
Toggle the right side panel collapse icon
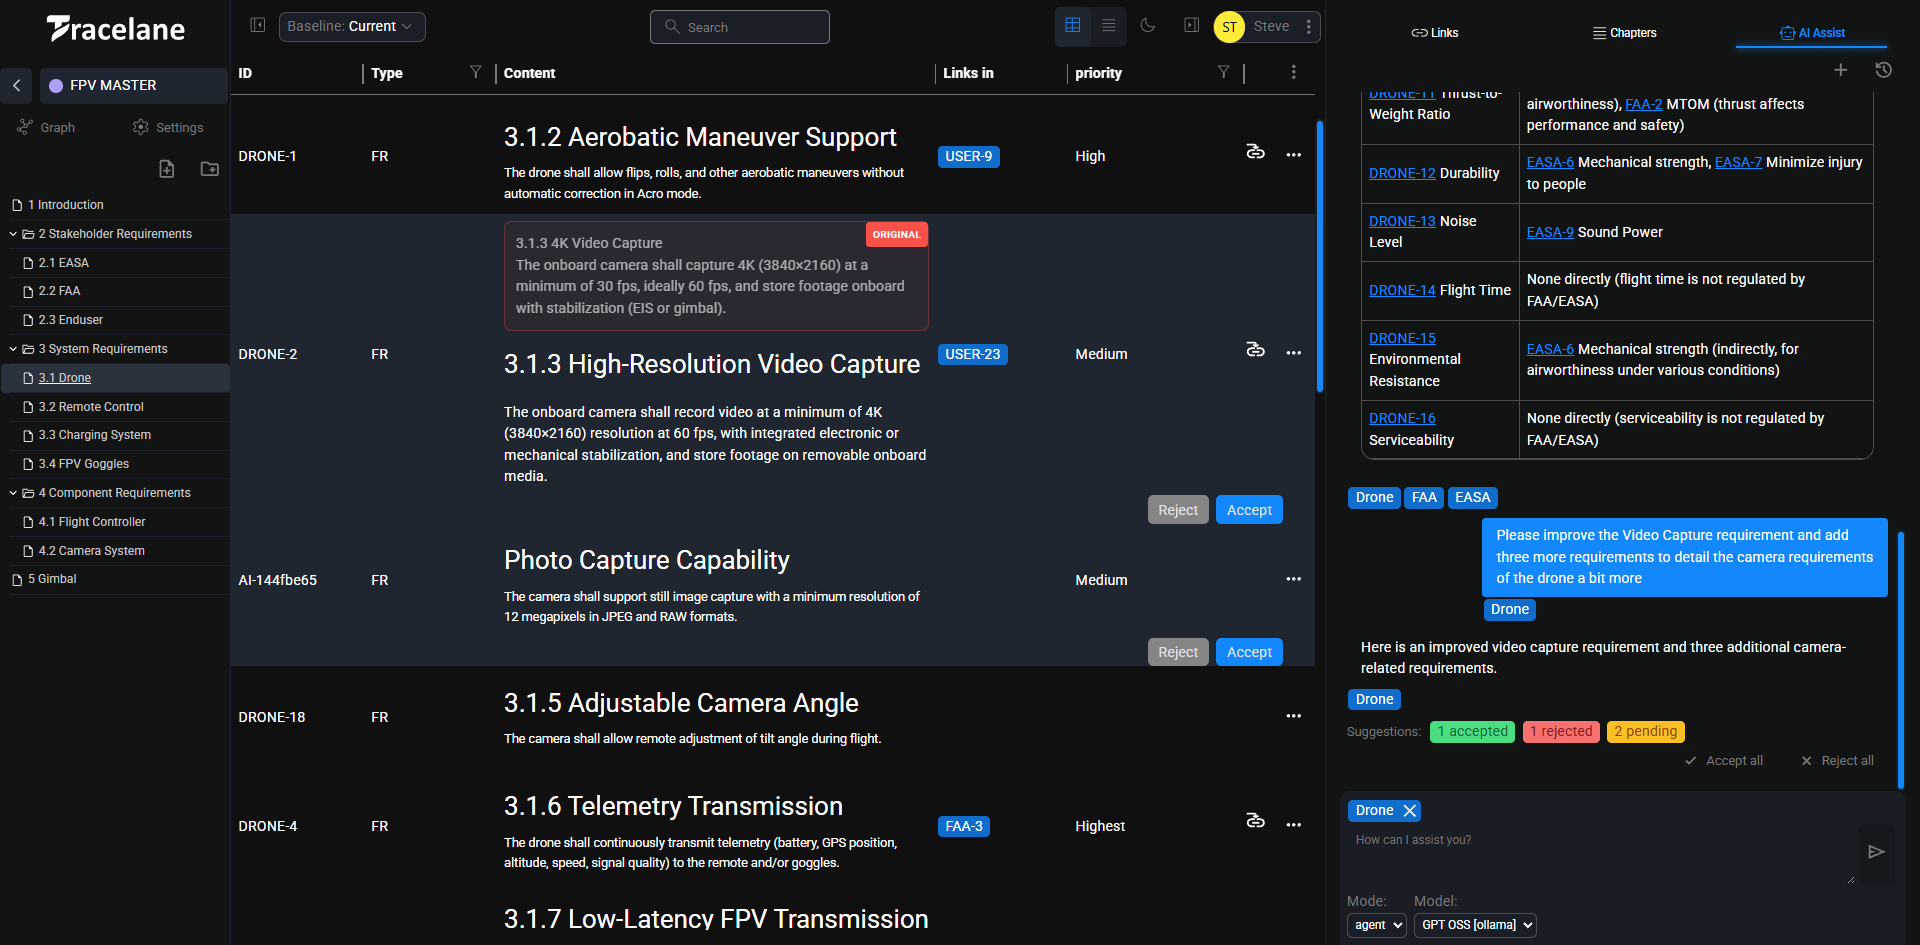coord(1191,25)
